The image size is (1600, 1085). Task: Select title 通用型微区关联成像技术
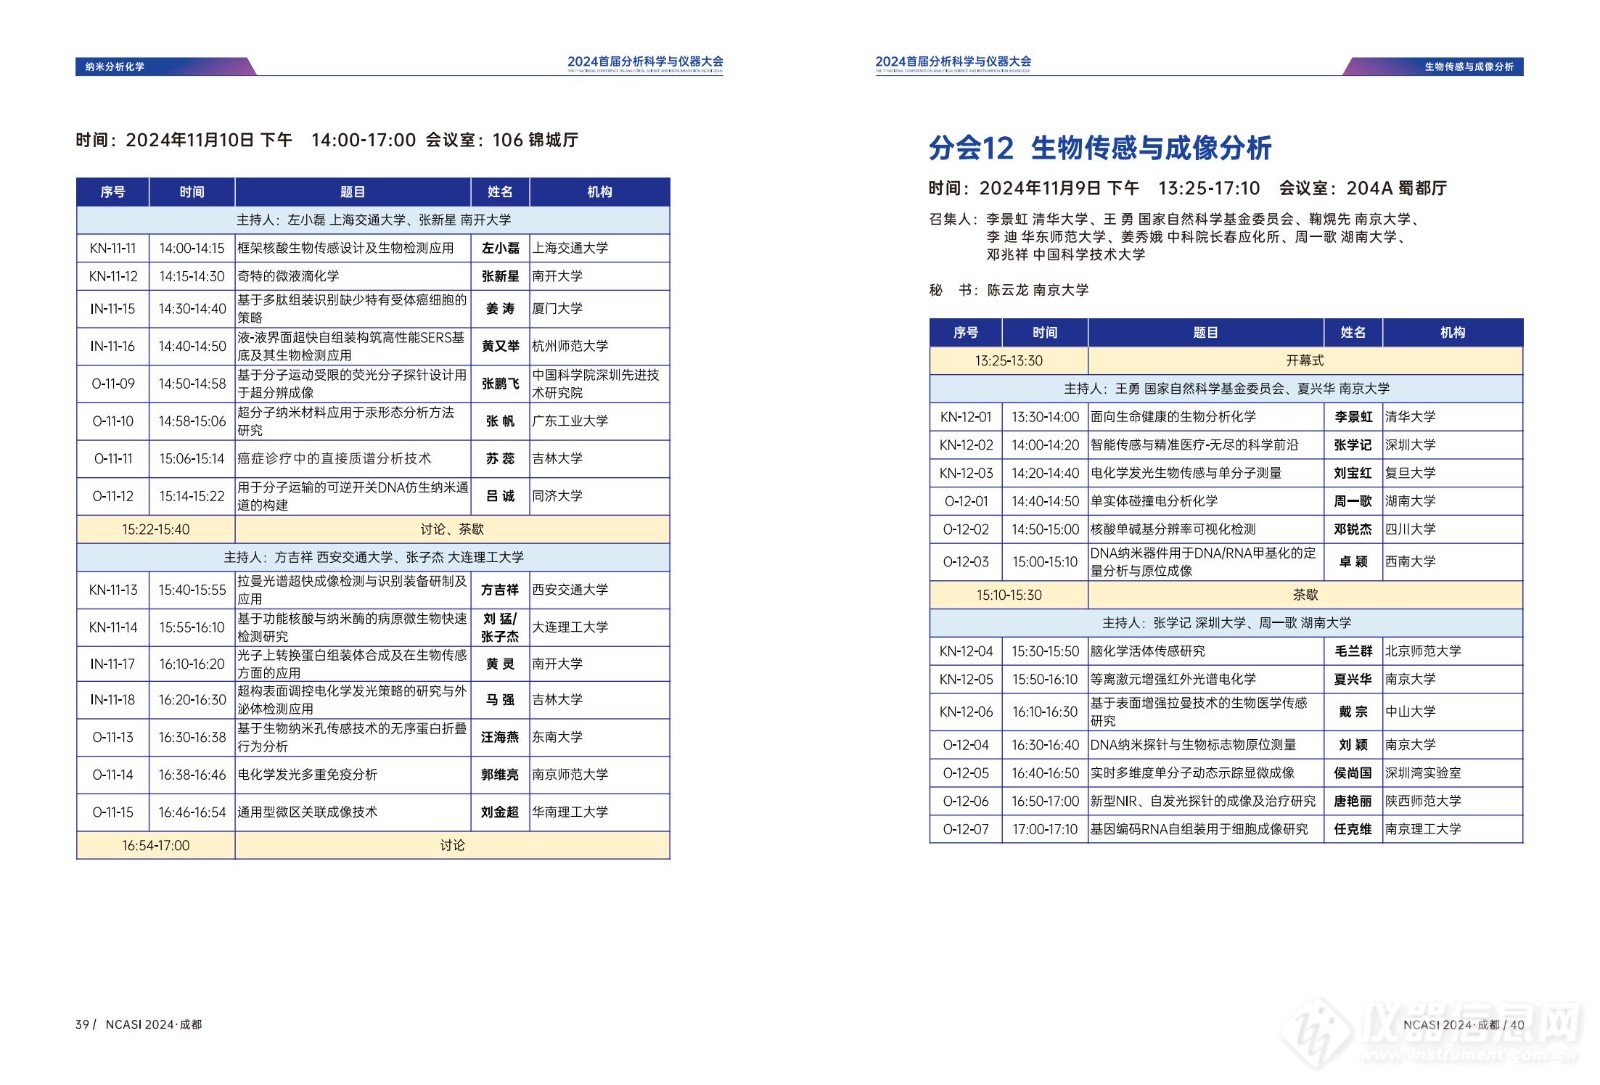[308, 812]
